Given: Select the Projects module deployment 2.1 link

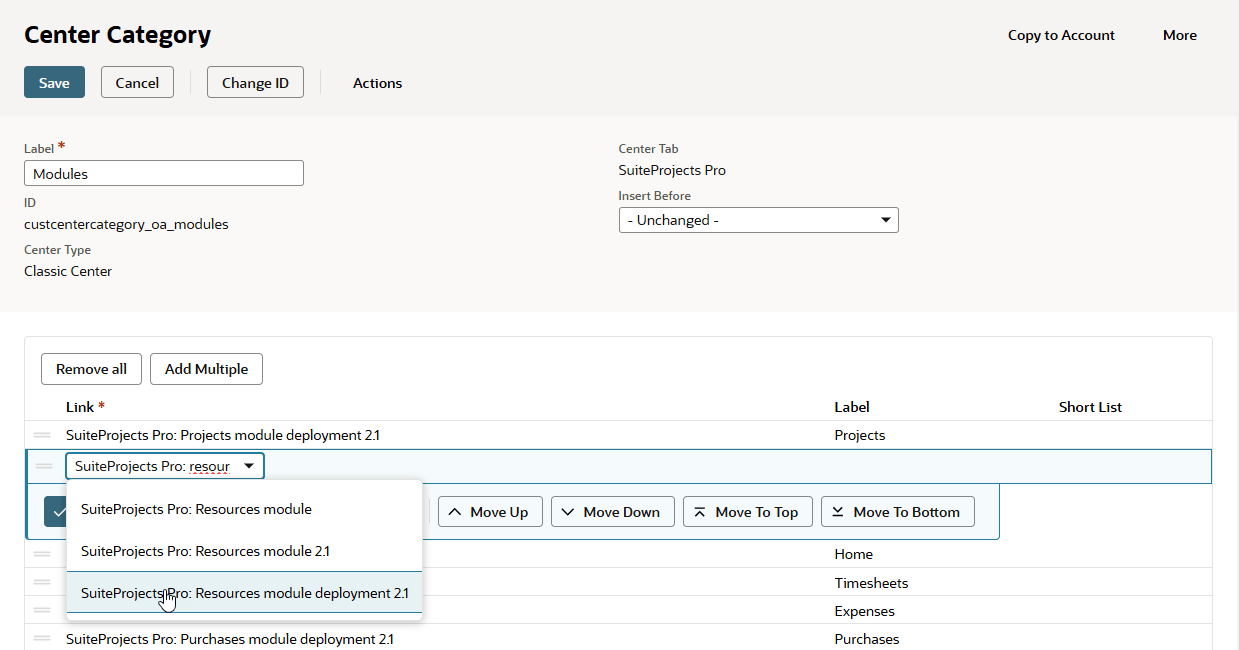Looking at the screenshot, I should [223, 435].
